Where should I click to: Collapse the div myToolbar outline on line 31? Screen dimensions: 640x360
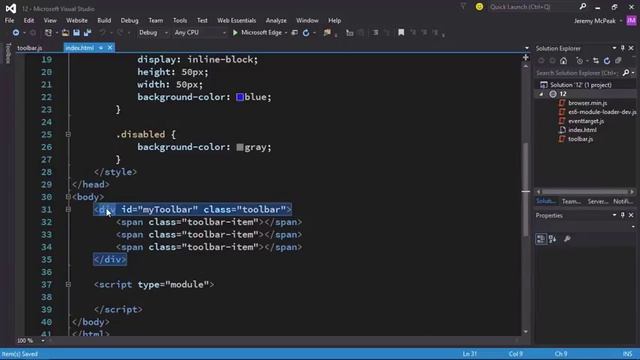(x=68, y=209)
